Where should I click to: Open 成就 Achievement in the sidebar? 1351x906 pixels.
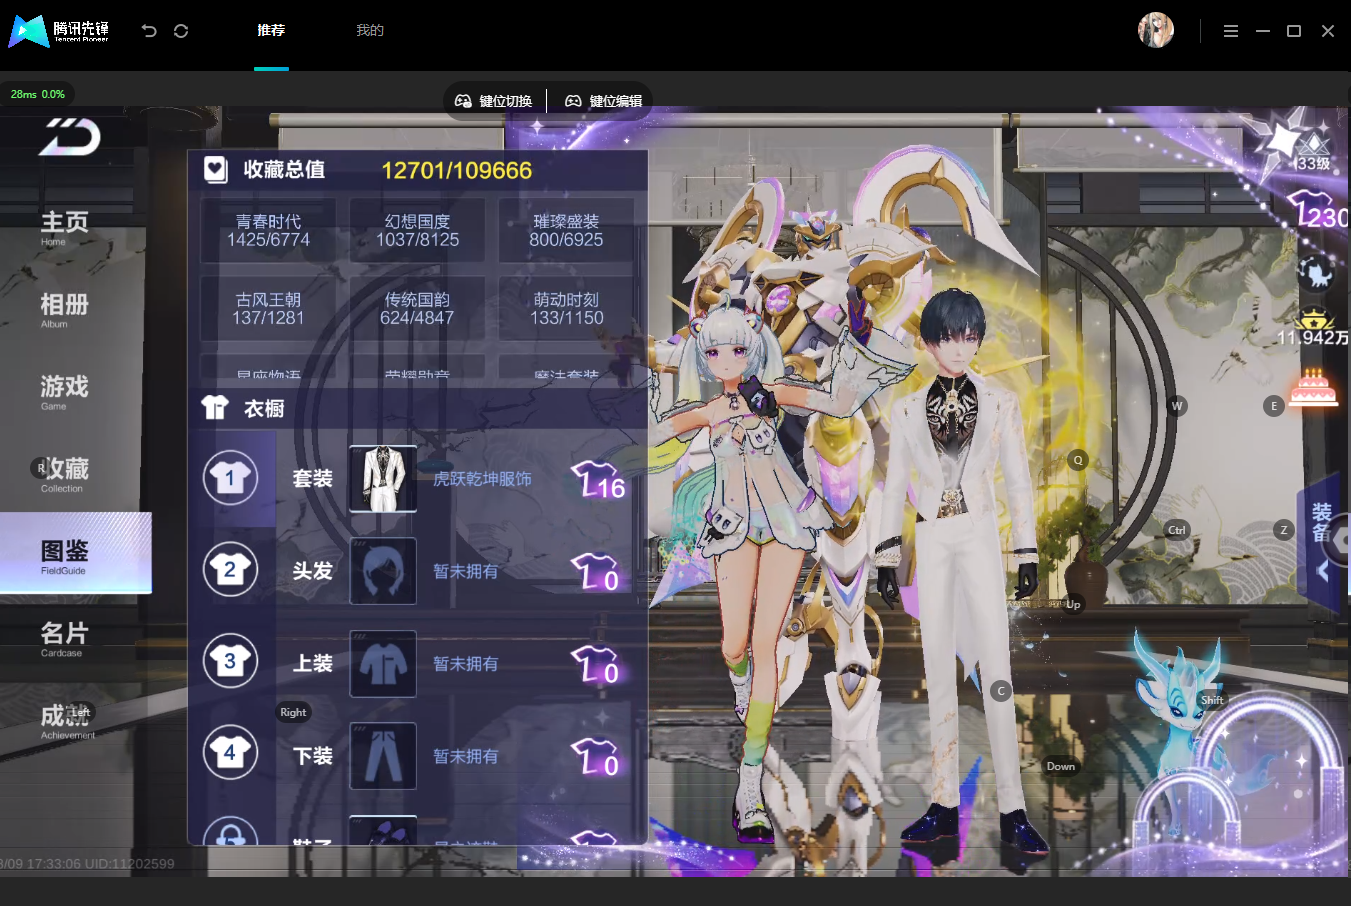click(68, 720)
